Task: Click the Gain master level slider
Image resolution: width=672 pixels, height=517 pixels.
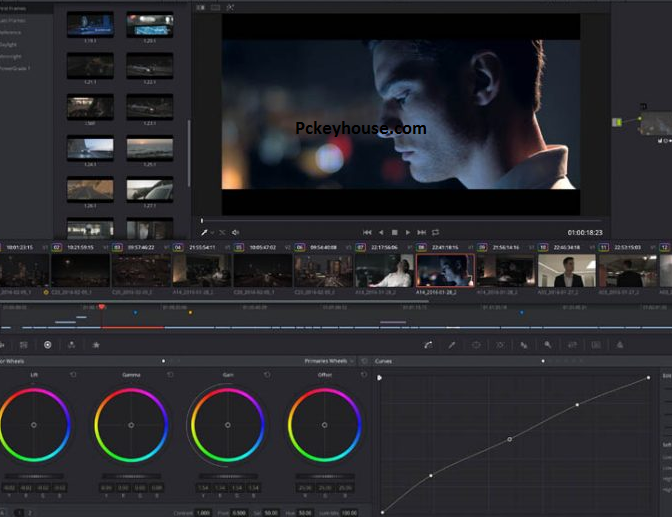Action: click(228, 476)
